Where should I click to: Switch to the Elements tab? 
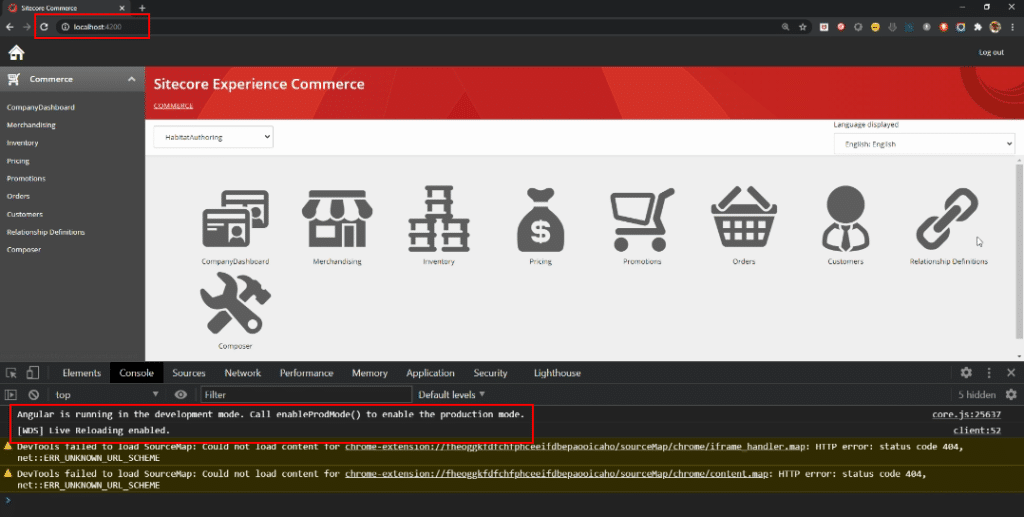[82, 373]
